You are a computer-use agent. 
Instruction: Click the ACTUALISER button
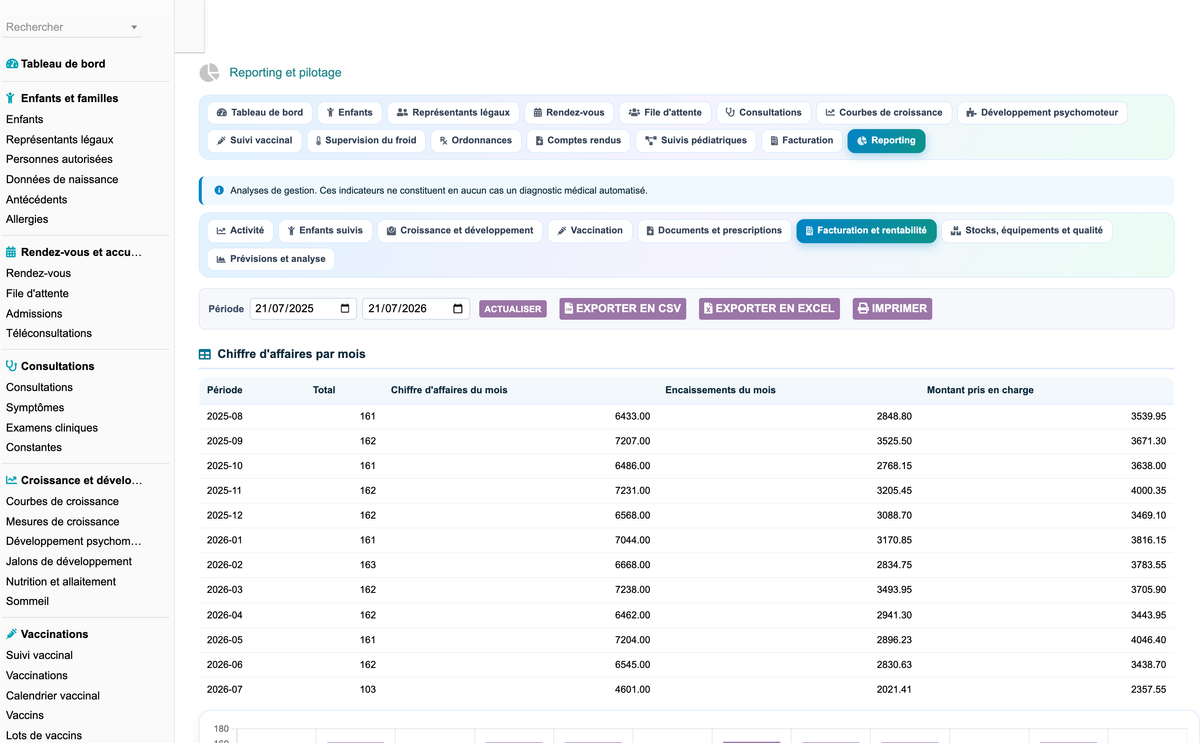(513, 309)
